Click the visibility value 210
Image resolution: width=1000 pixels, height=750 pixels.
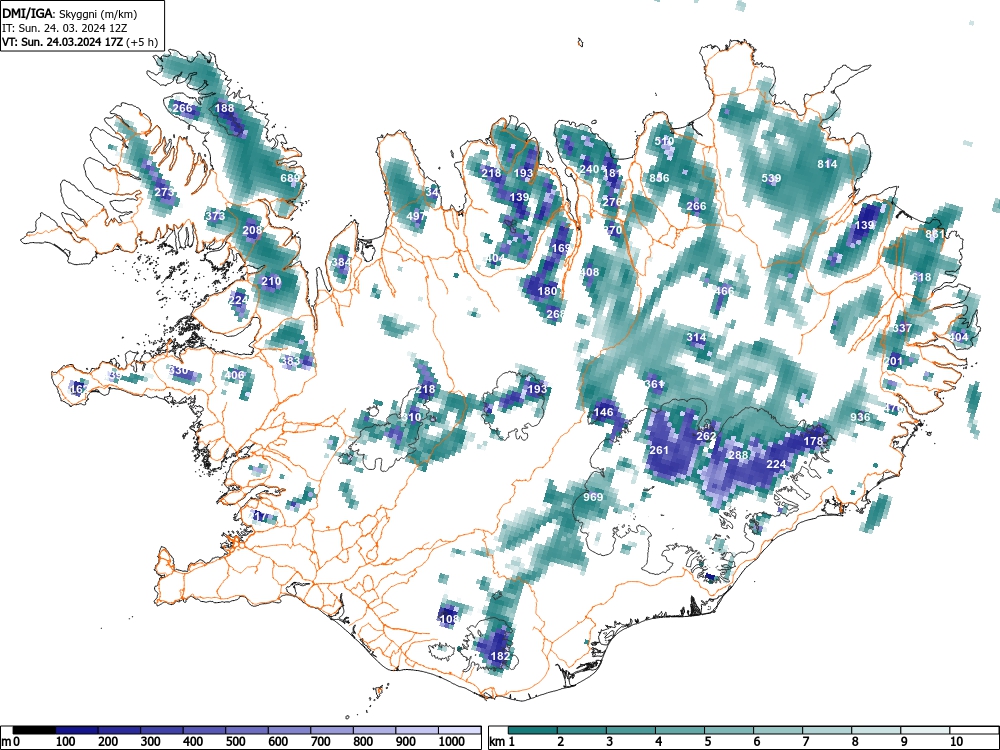271,281
